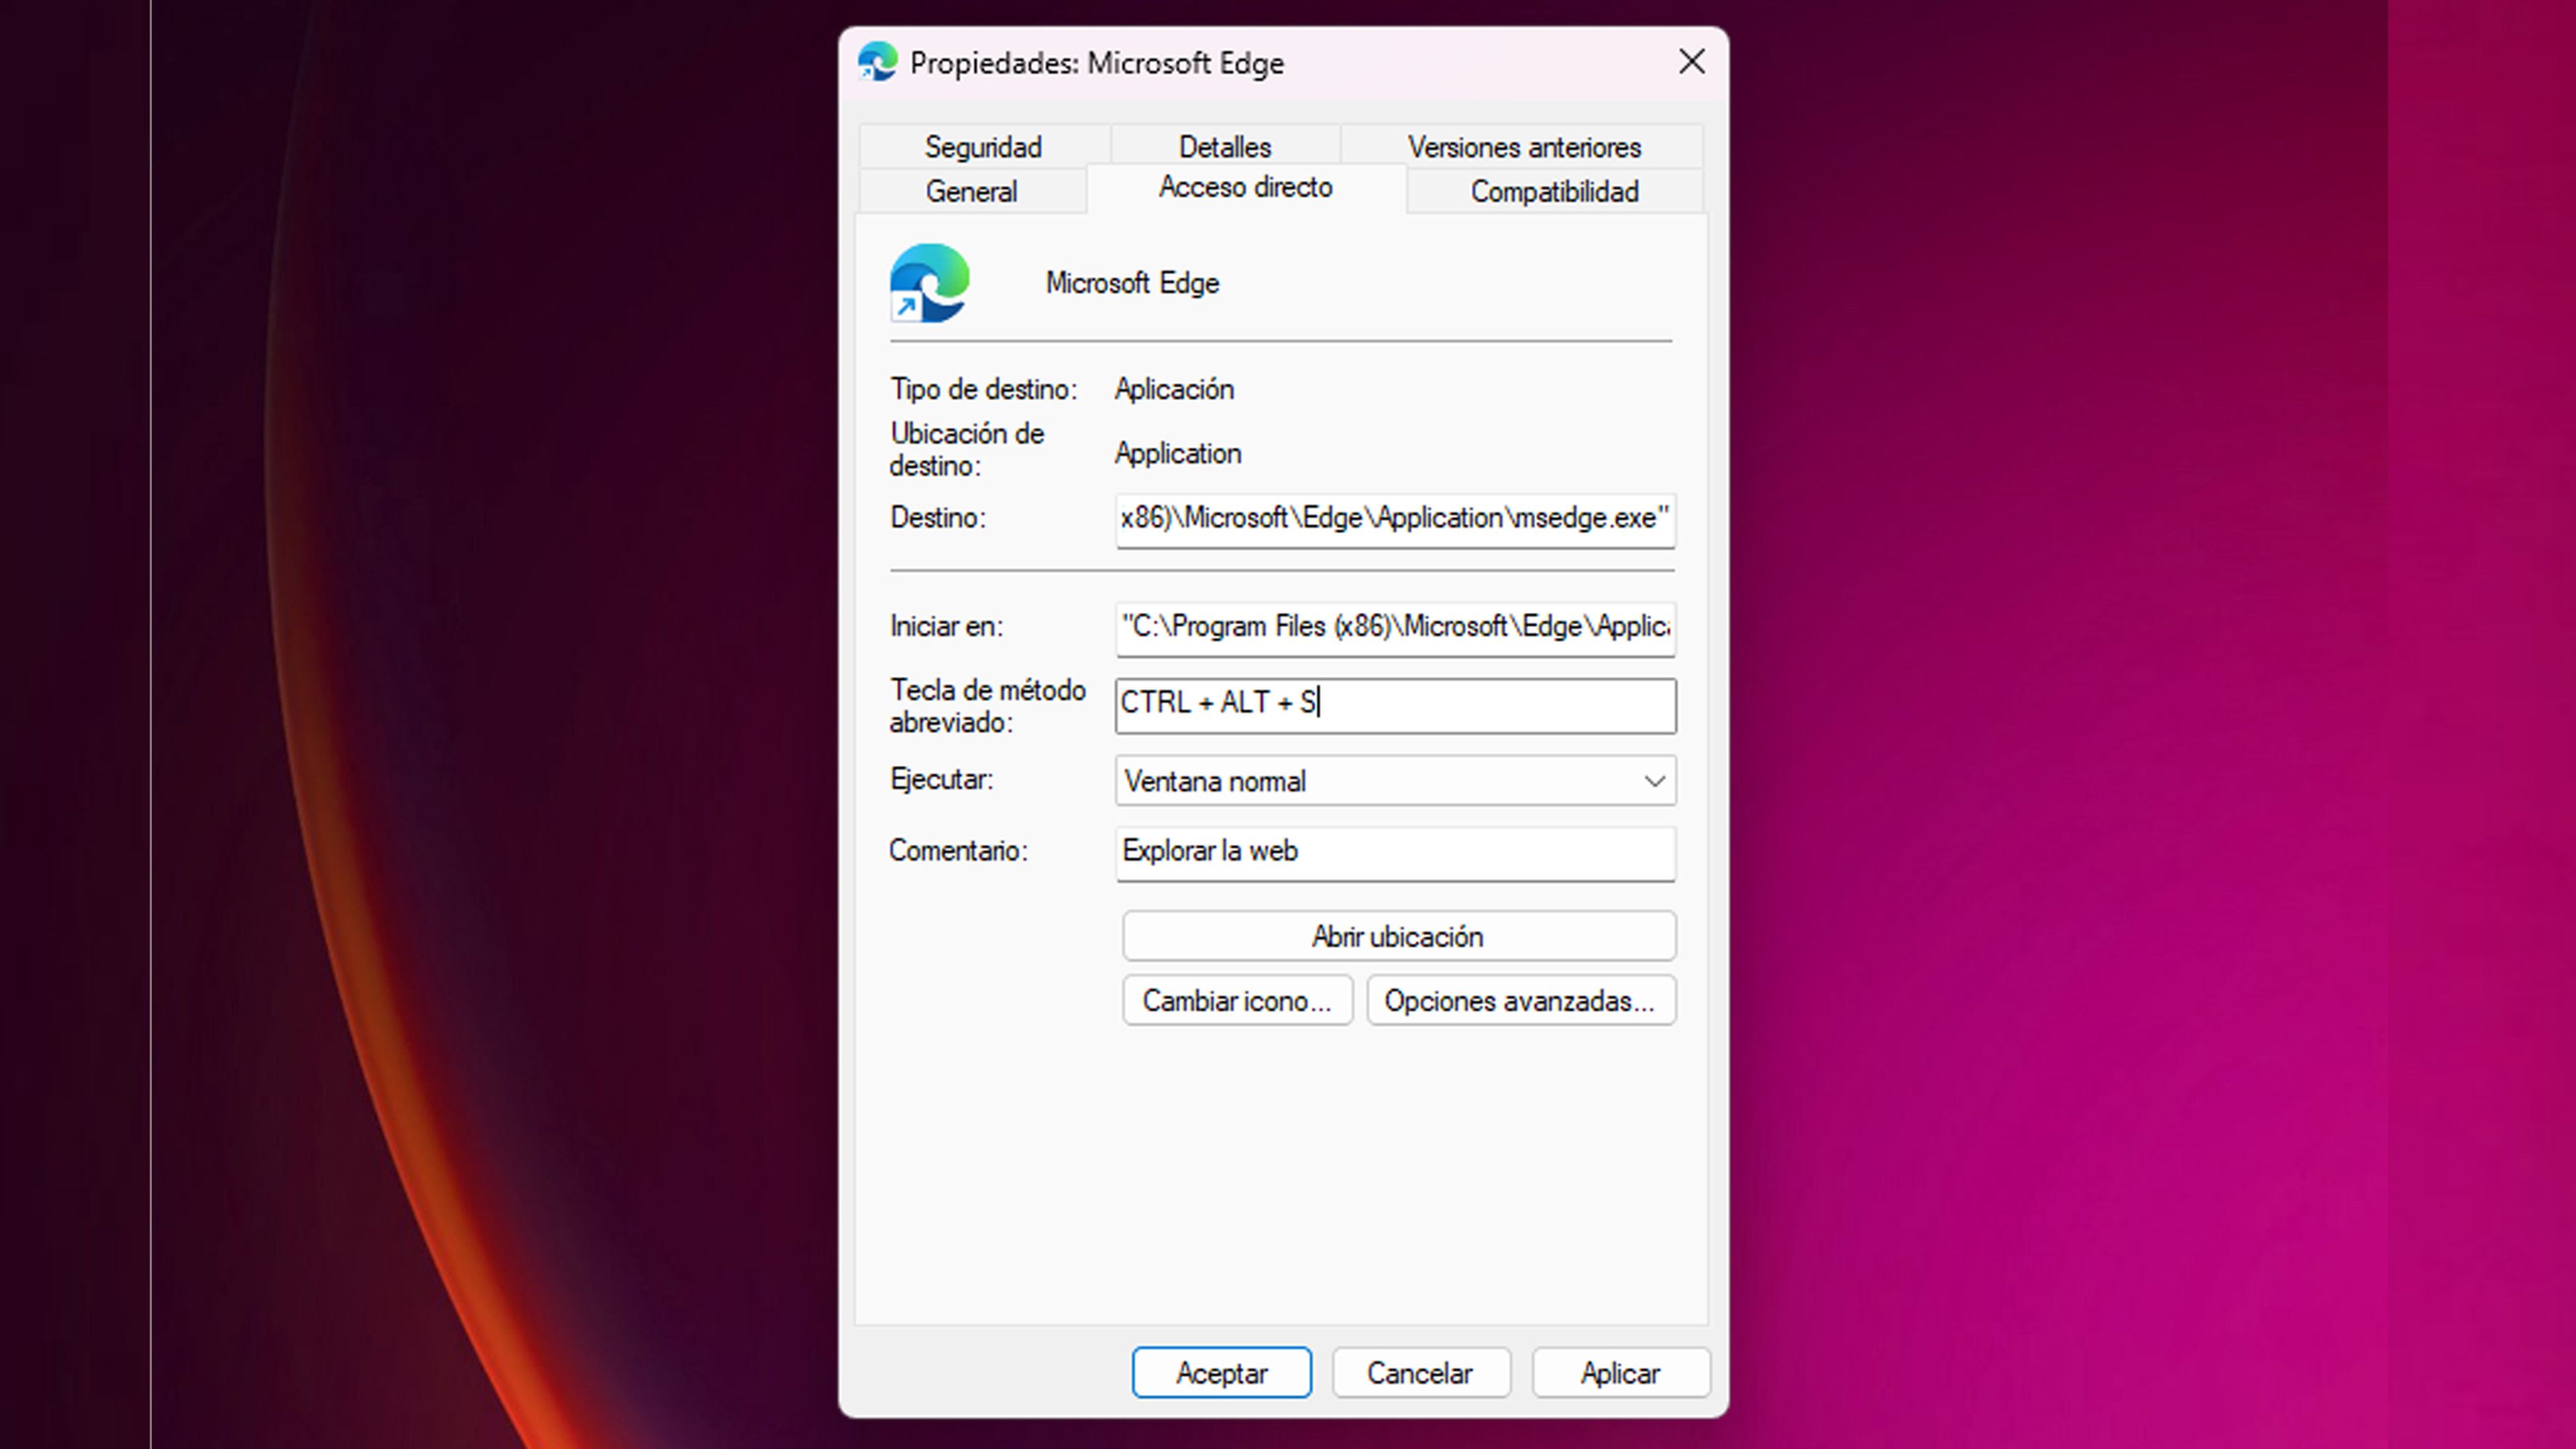The image size is (2576, 1449).
Task: Switch to the Seguridad tab
Action: click(x=983, y=147)
